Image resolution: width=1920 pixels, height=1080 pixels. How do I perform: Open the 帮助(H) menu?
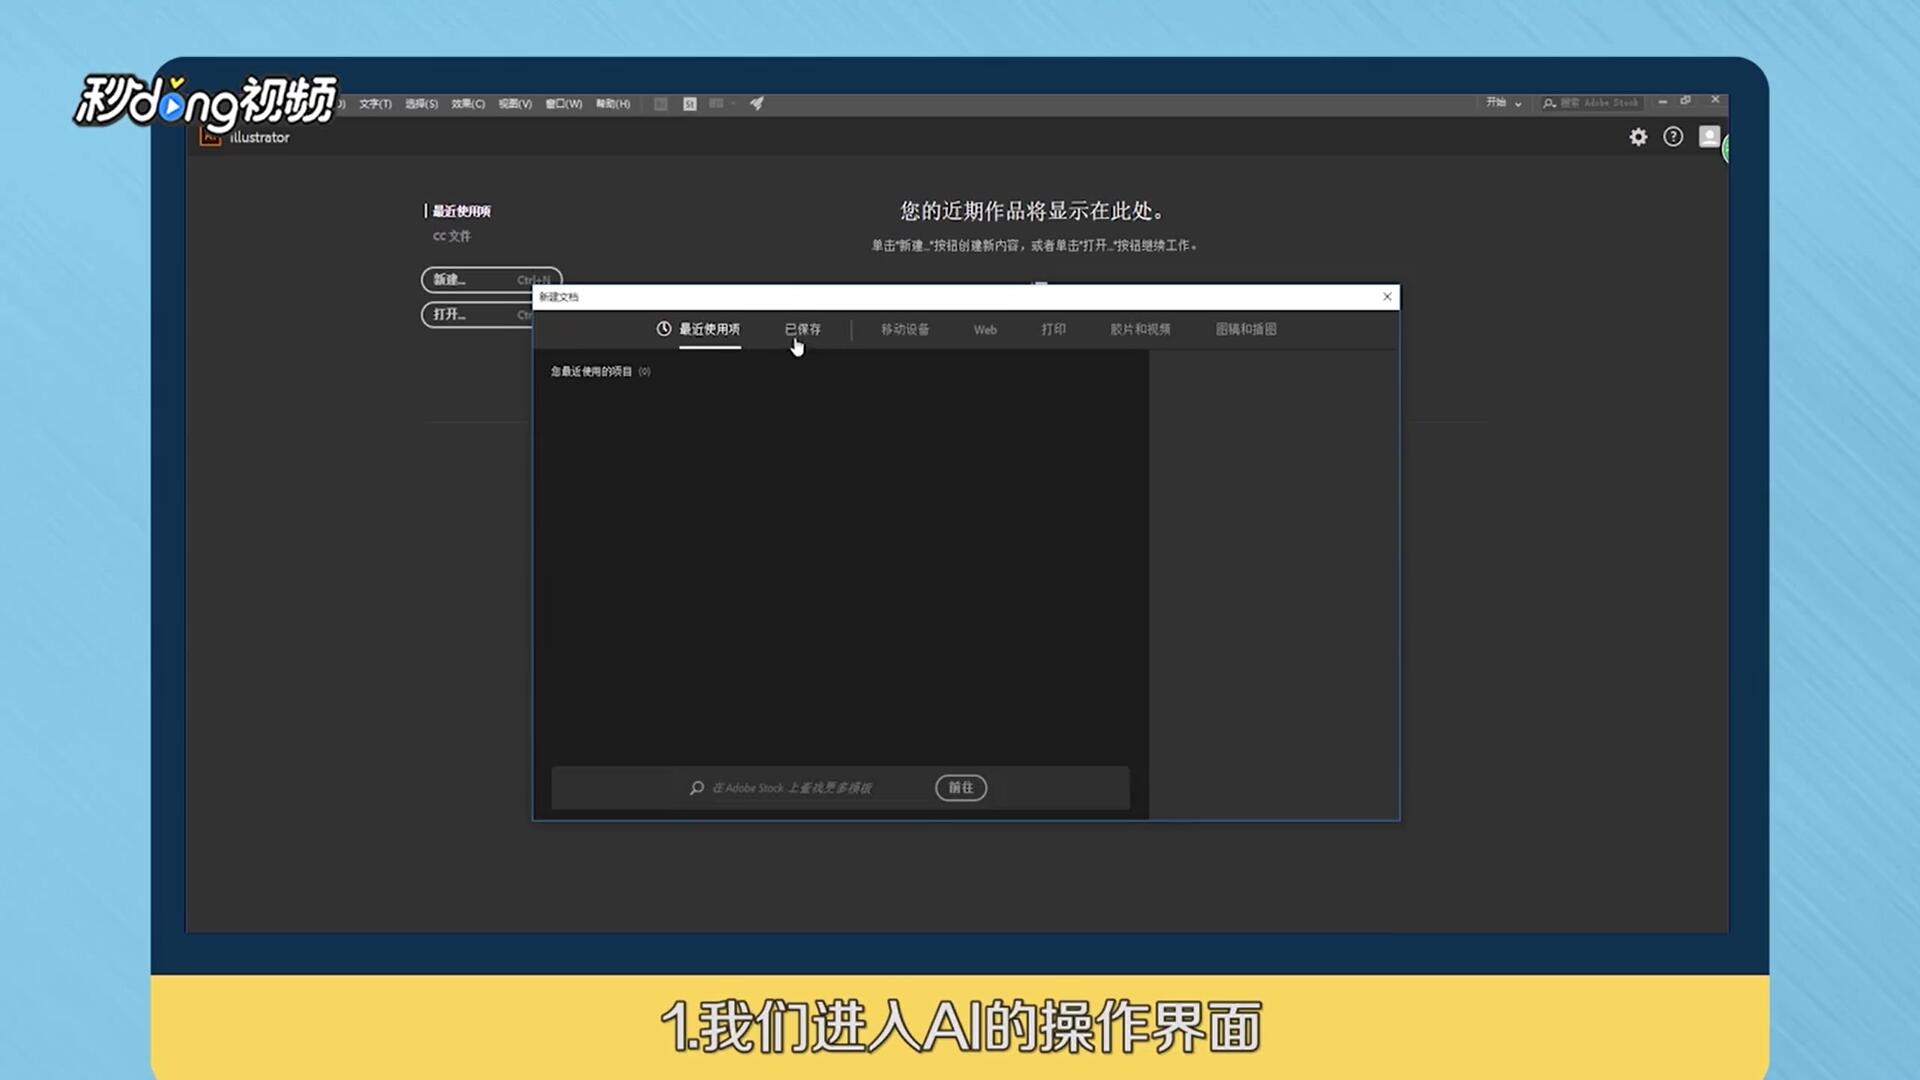tap(613, 104)
